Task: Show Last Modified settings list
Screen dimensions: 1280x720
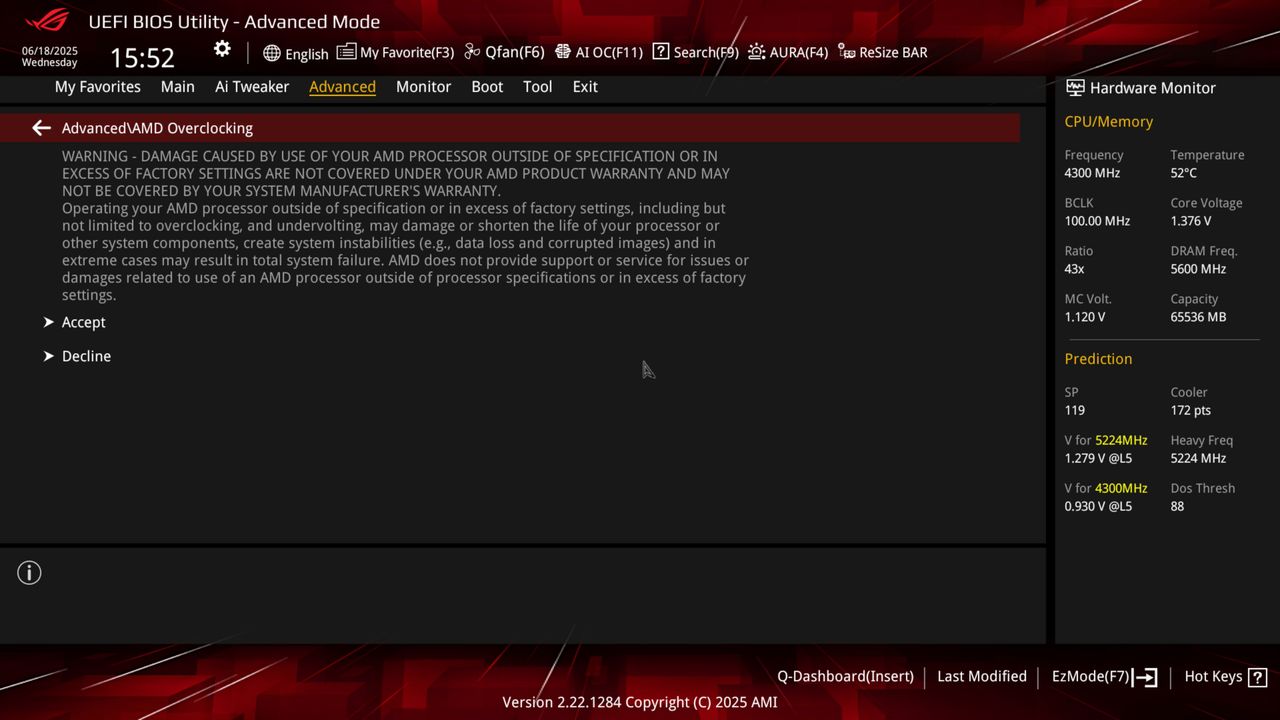Action: (981, 676)
